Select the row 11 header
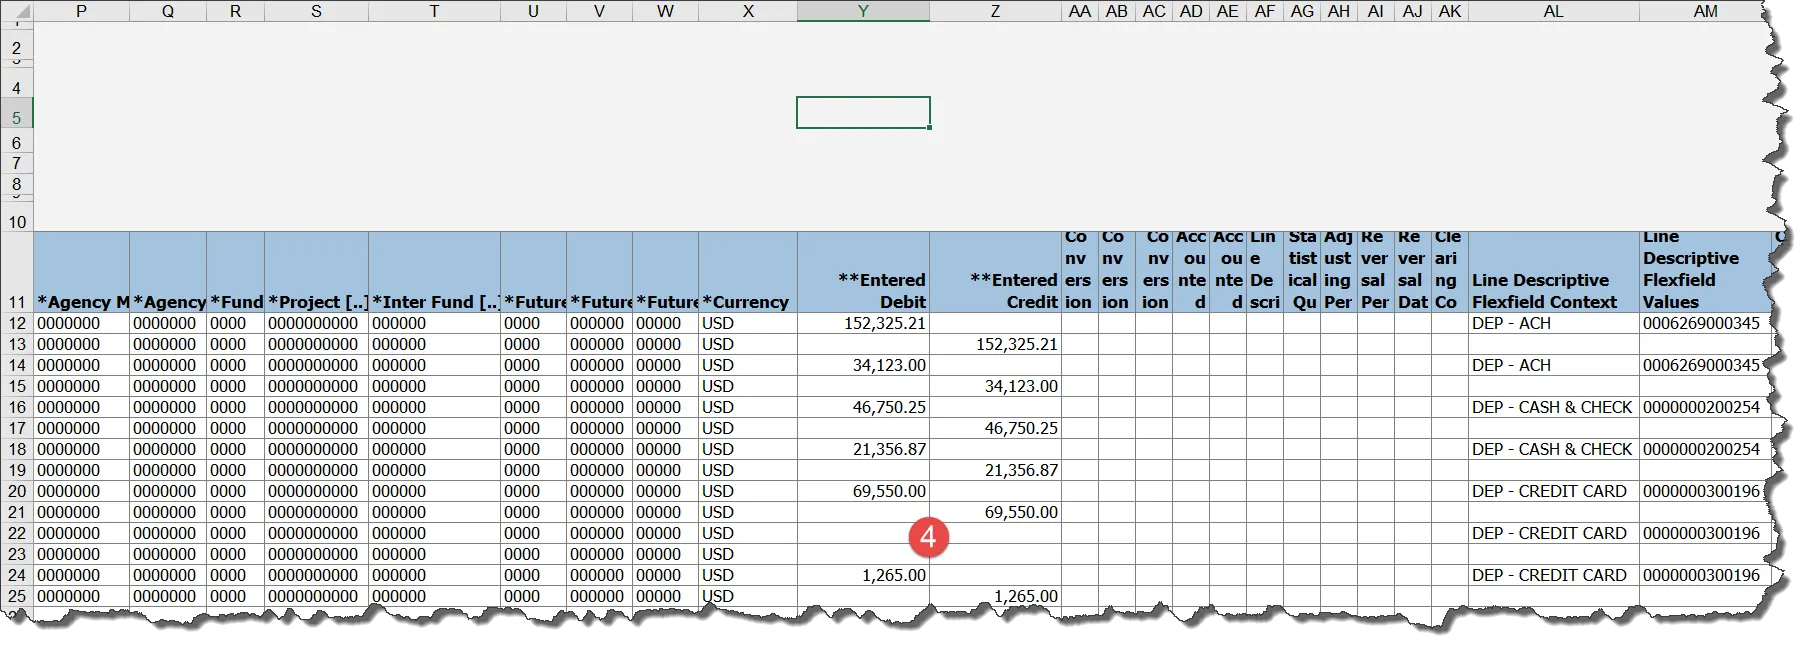Screen dimensions: 1809x646 (x=17, y=302)
